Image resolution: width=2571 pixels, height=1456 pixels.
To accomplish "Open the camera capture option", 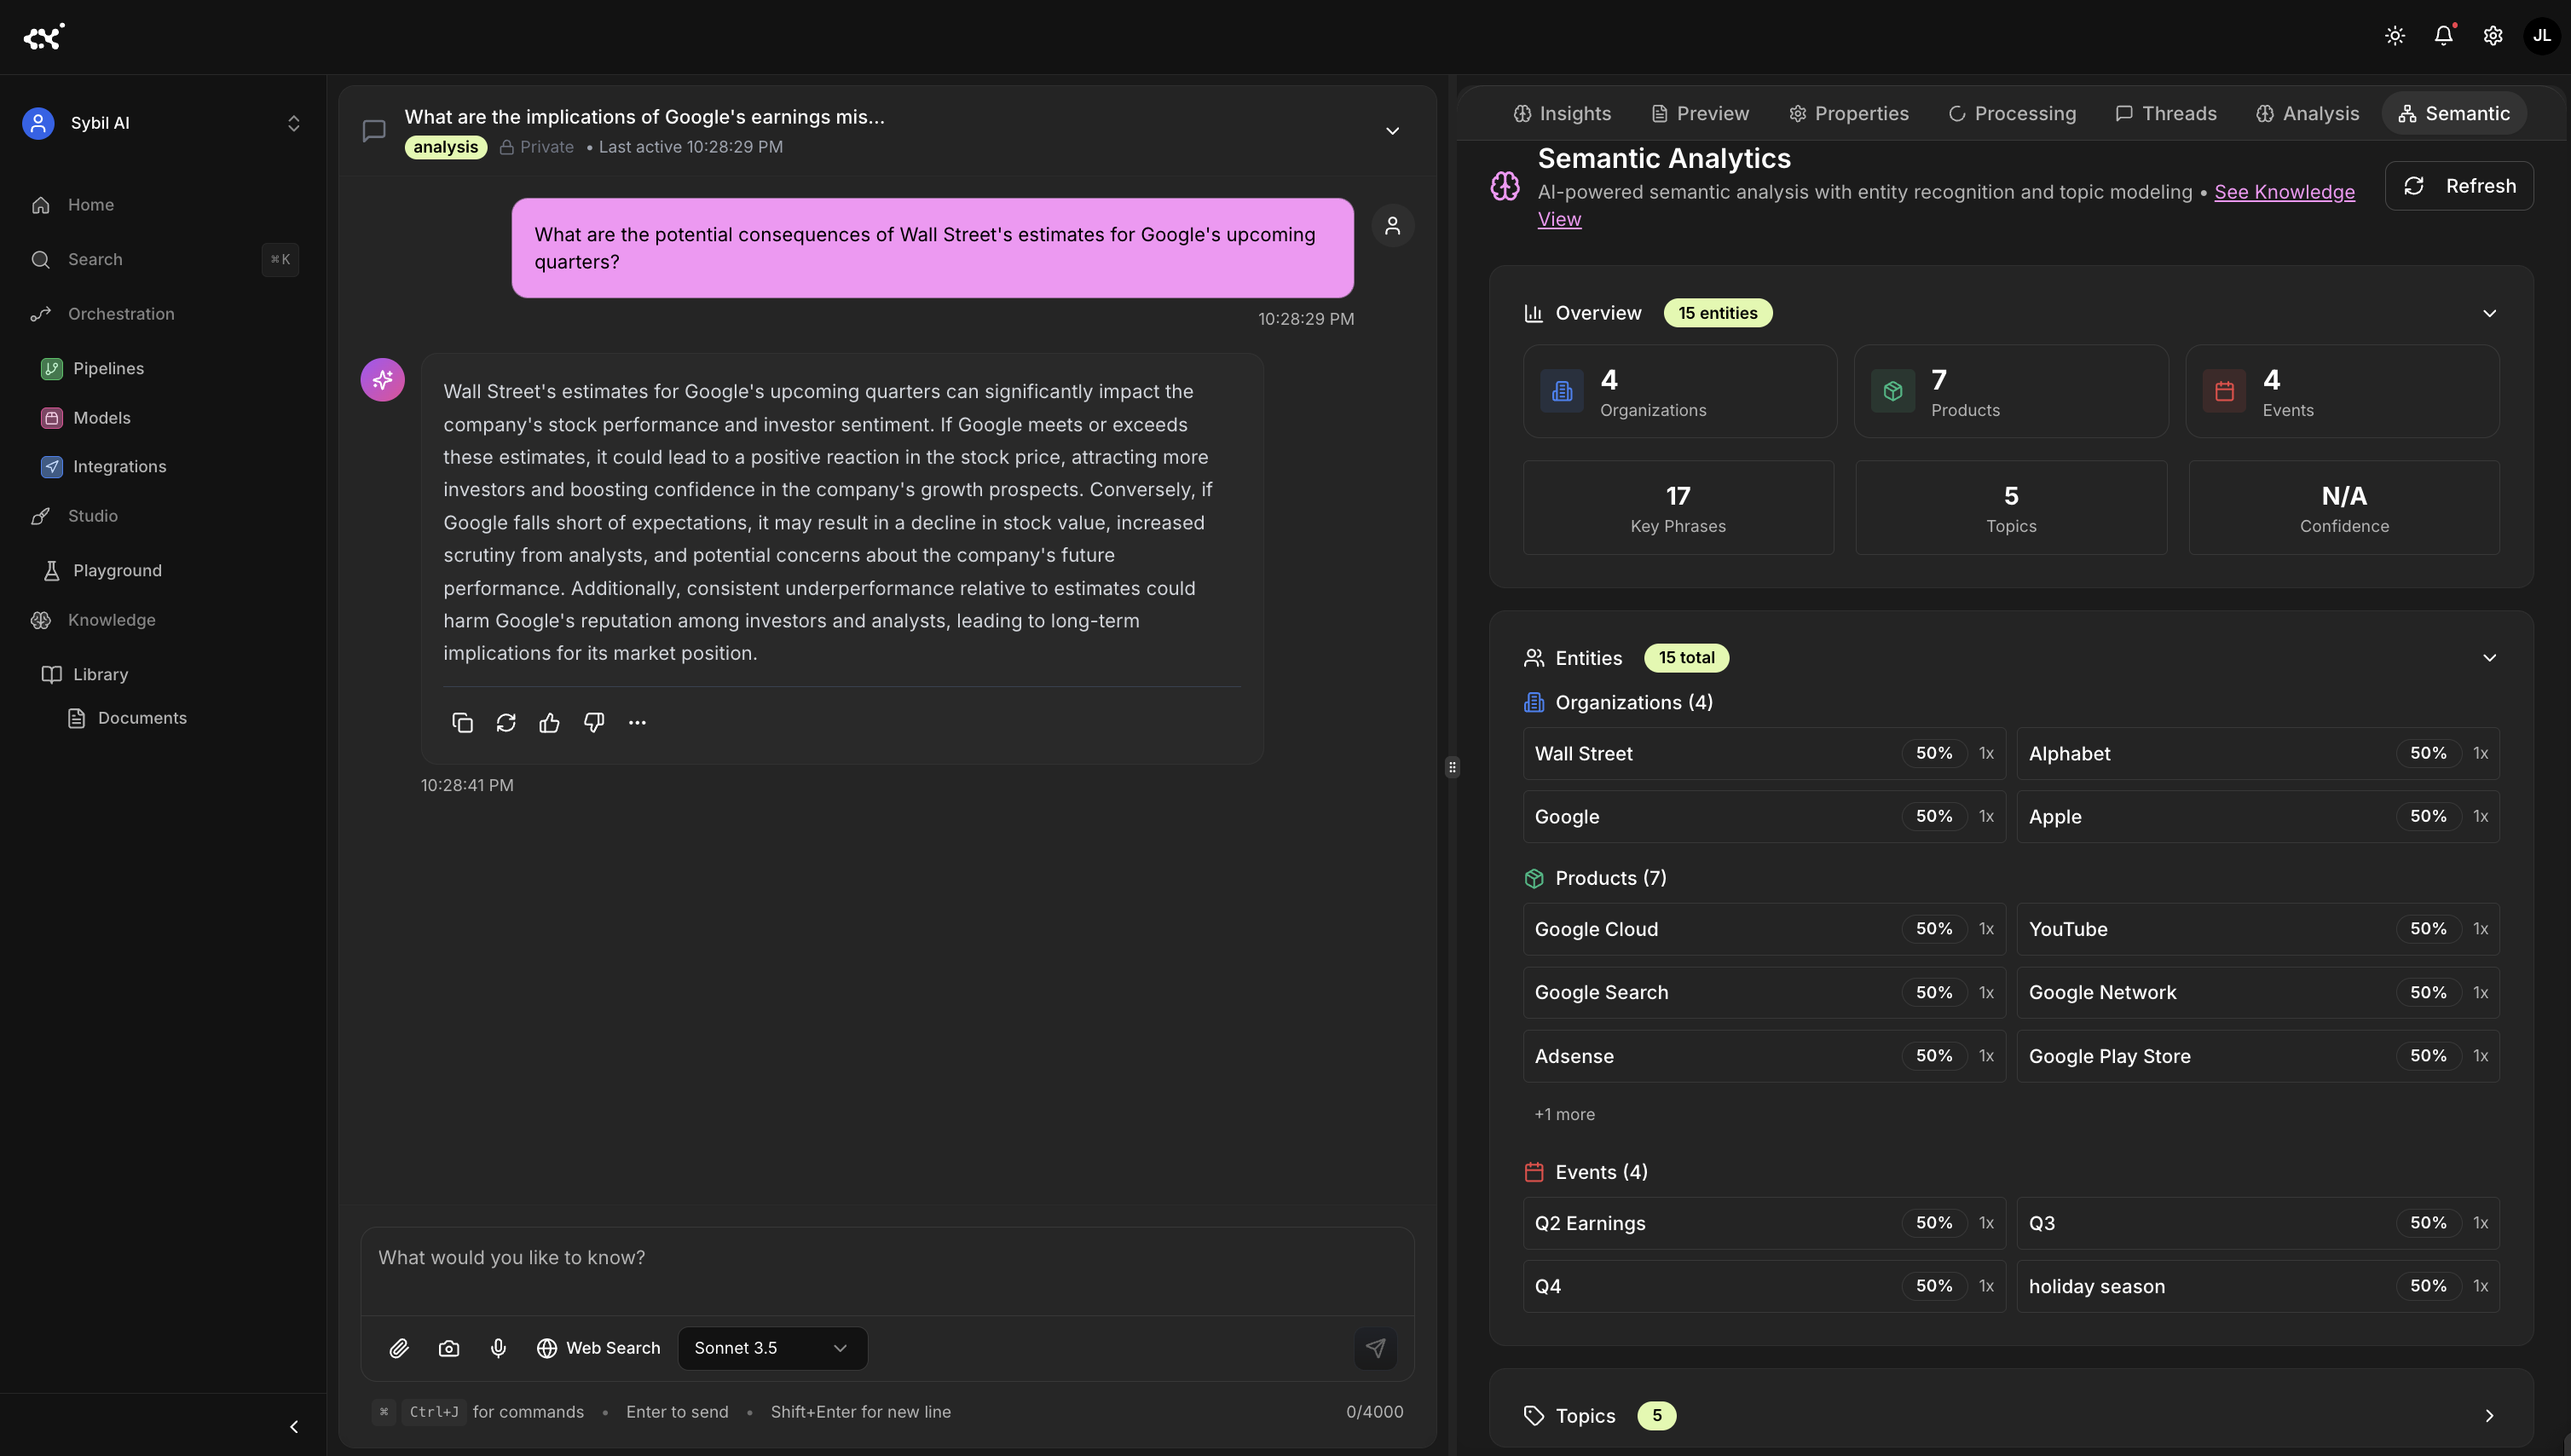I will point(449,1348).
